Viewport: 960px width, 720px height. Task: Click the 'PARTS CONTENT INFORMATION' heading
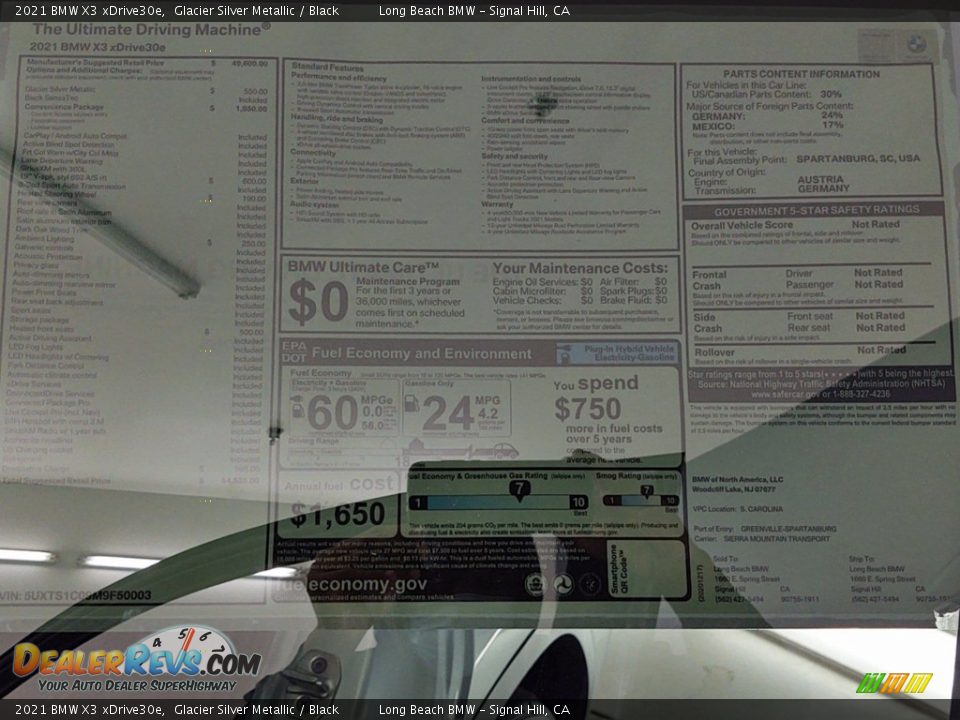(x=801, y=74)
